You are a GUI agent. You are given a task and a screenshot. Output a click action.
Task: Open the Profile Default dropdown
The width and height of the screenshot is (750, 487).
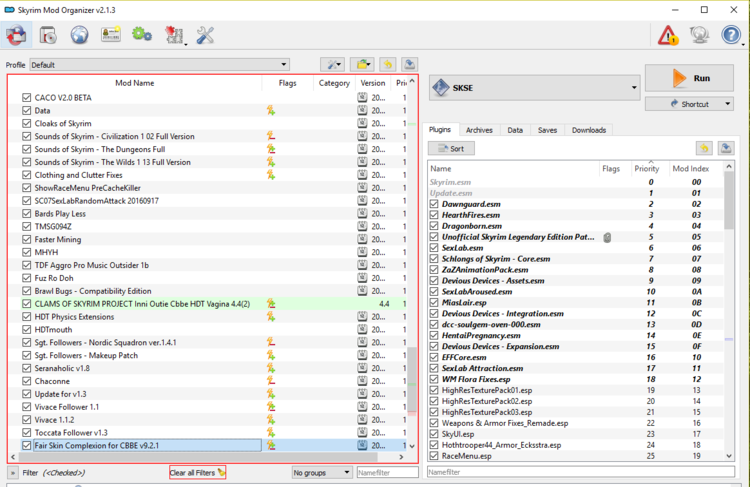tap(160, 65)
